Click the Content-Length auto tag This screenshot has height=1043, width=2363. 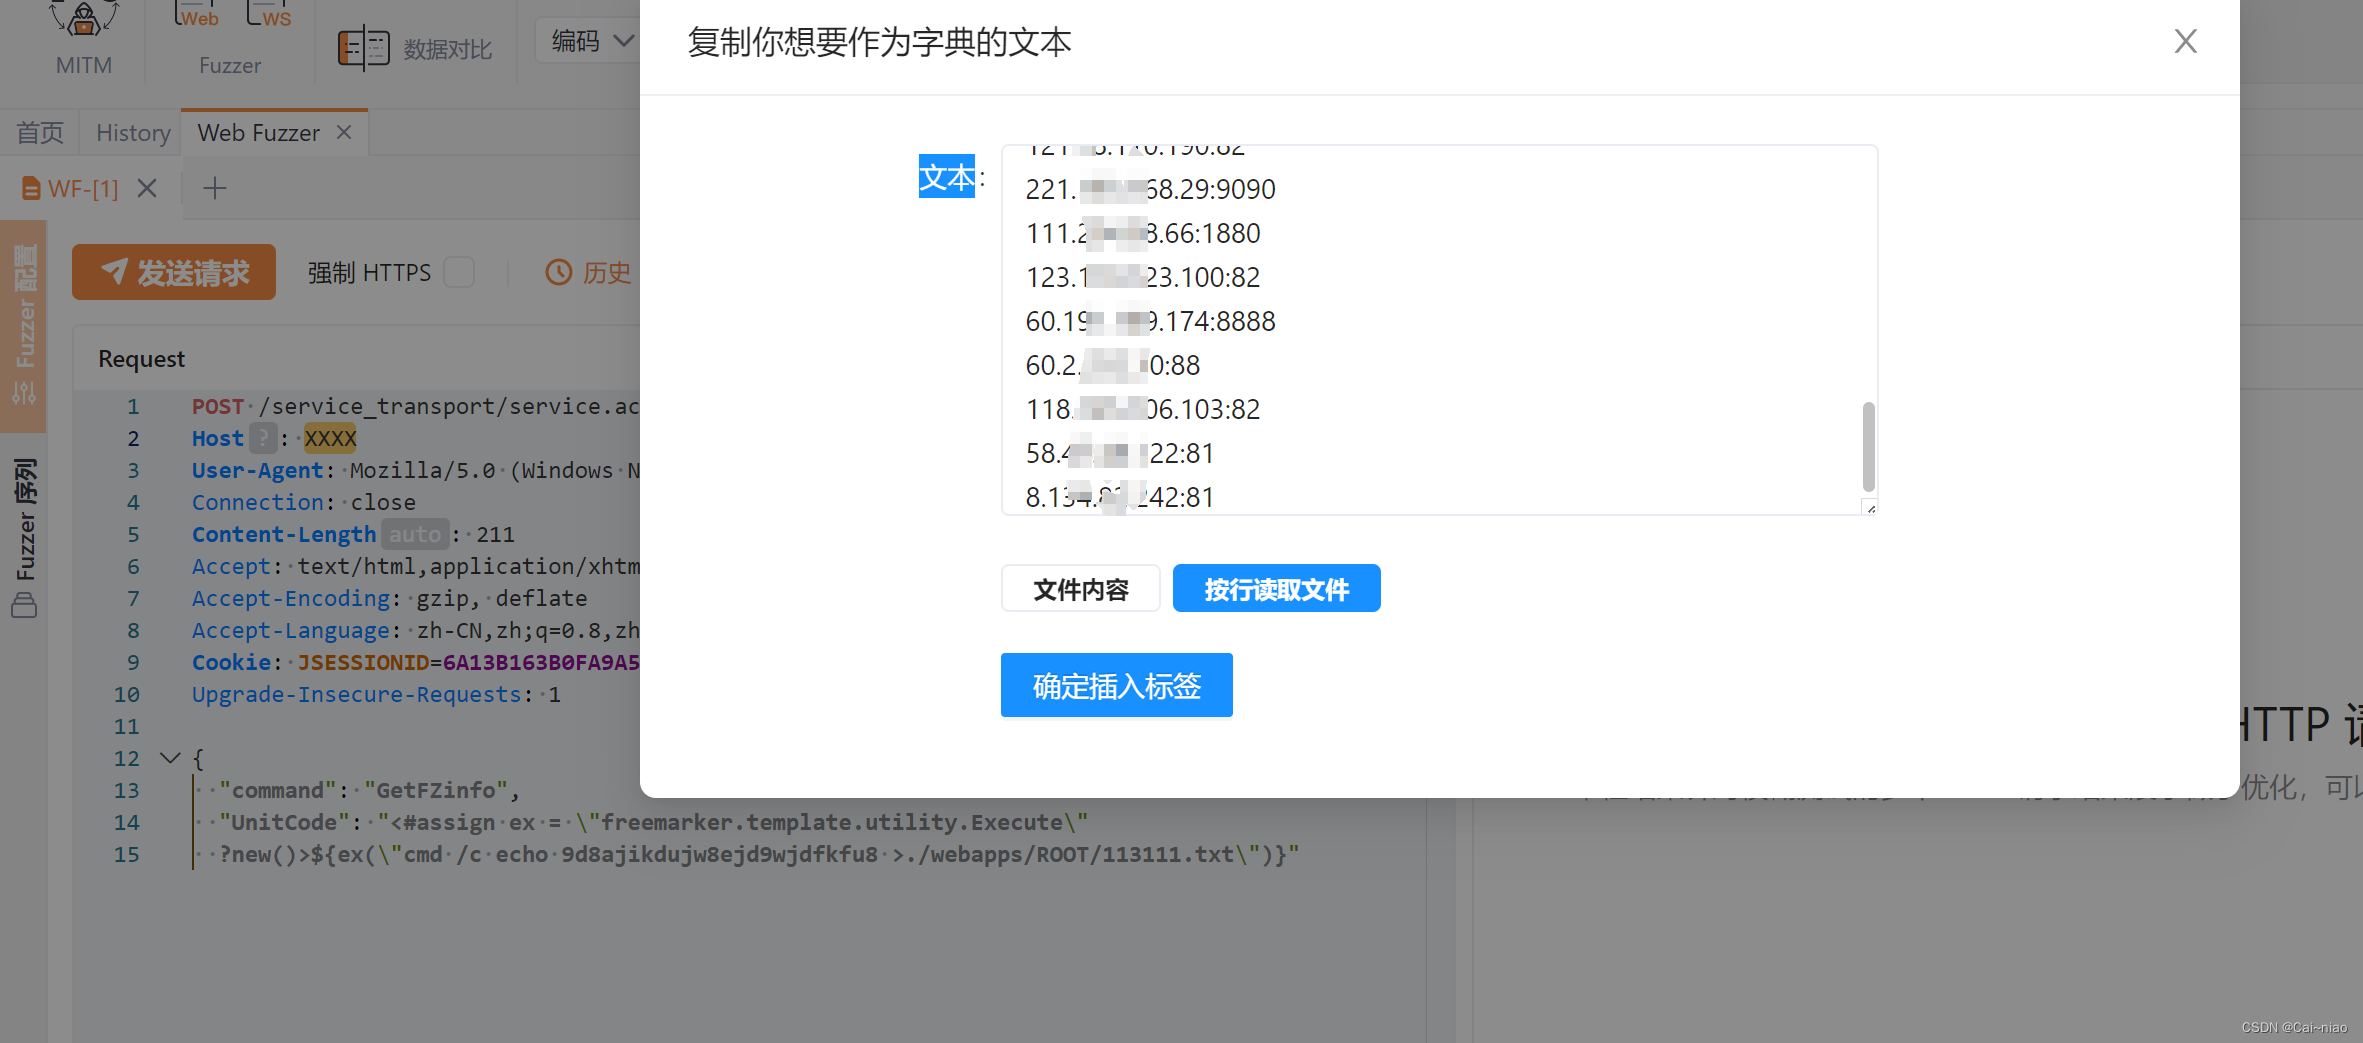pyautogui.click(x=414, y=534)
